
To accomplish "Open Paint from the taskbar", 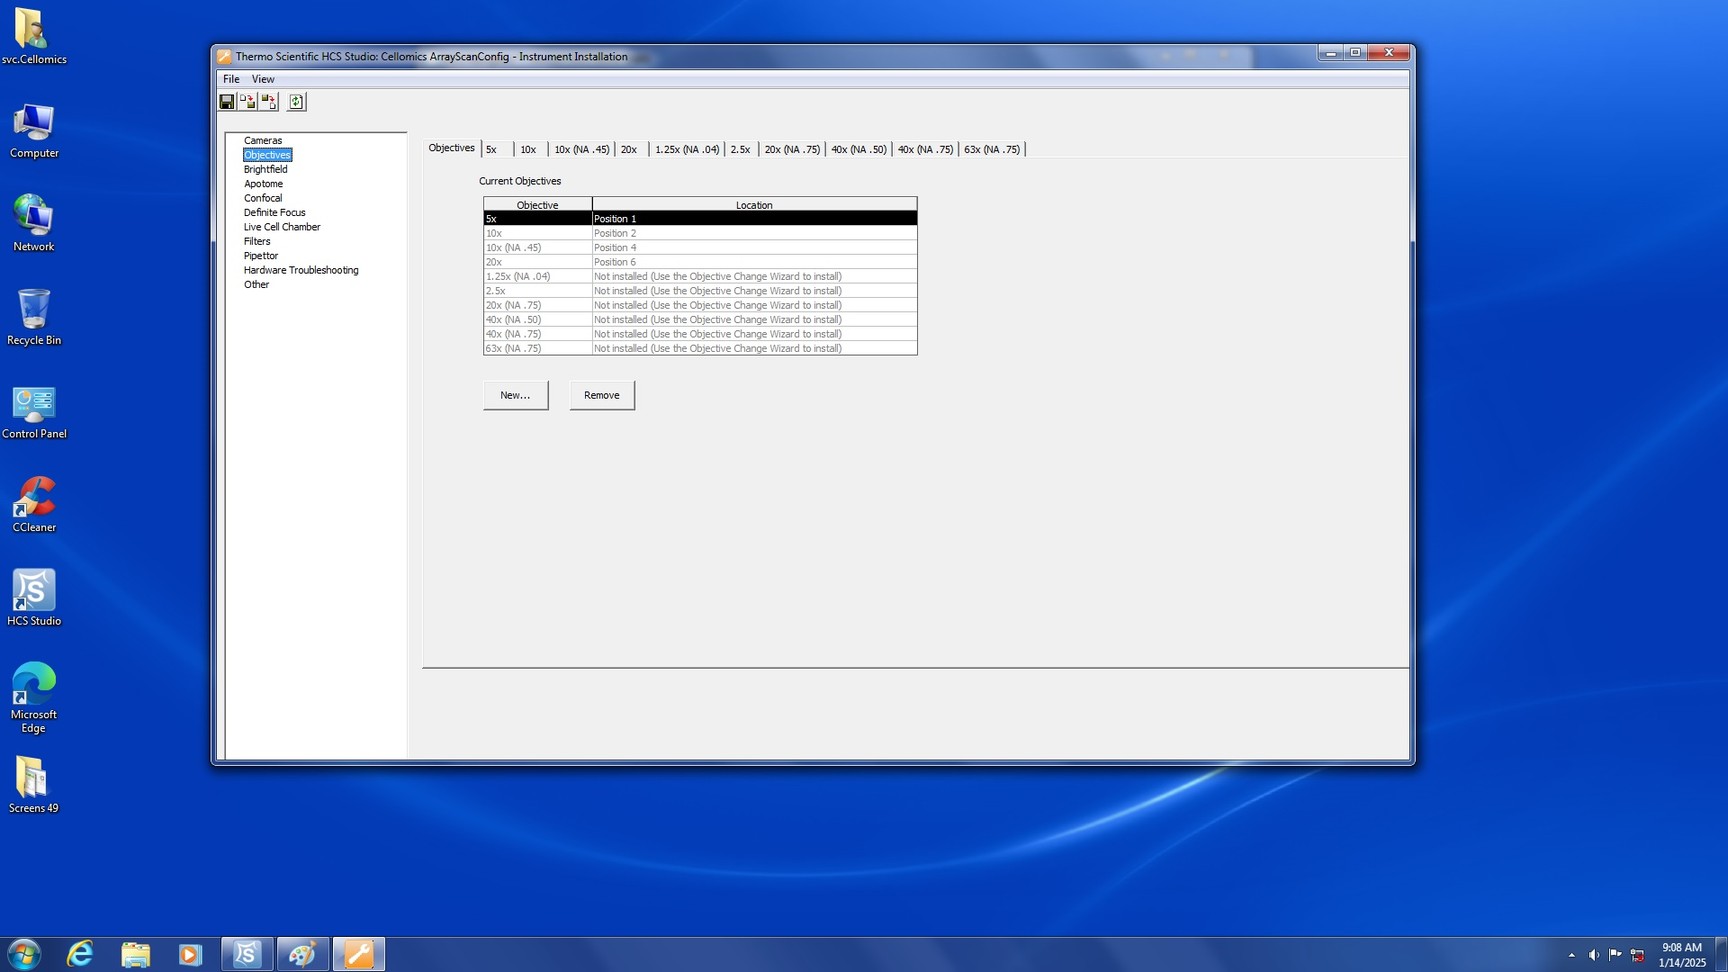I will click(302, 954).
